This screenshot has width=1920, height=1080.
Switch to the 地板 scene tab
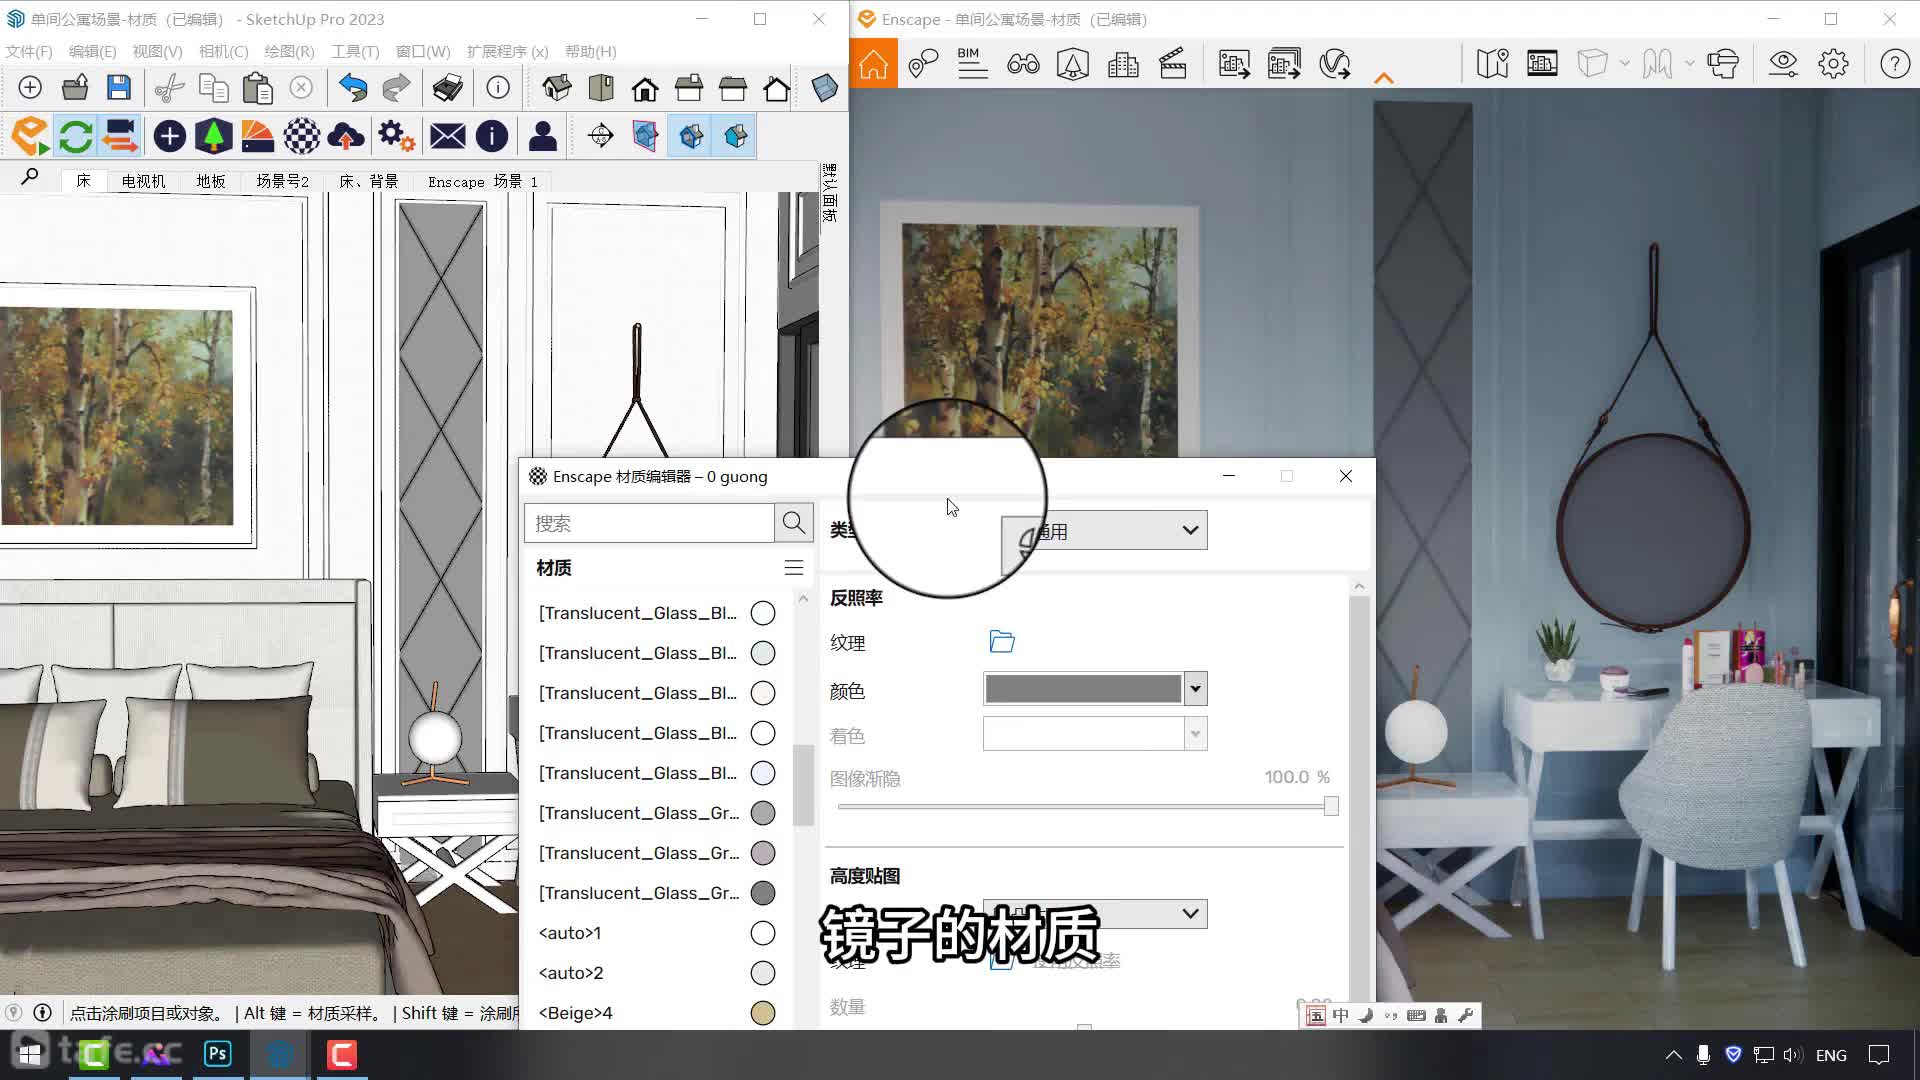[211, 181]
